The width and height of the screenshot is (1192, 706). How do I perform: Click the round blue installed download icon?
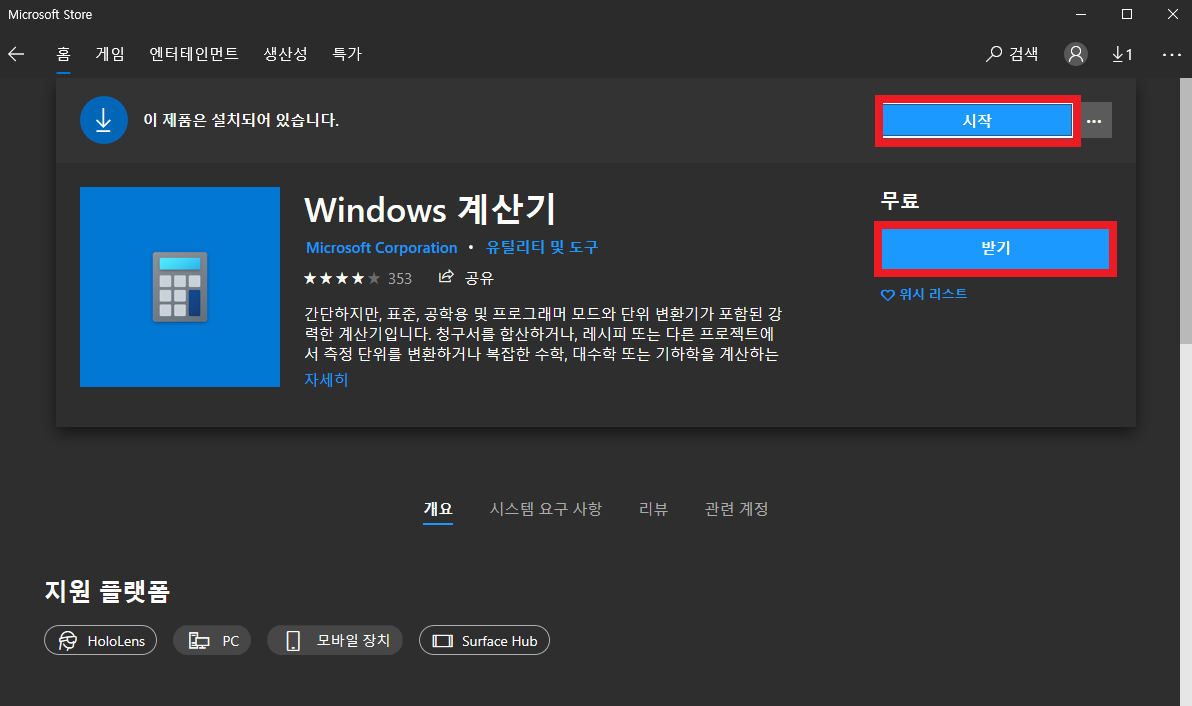[x=103, y=120]
